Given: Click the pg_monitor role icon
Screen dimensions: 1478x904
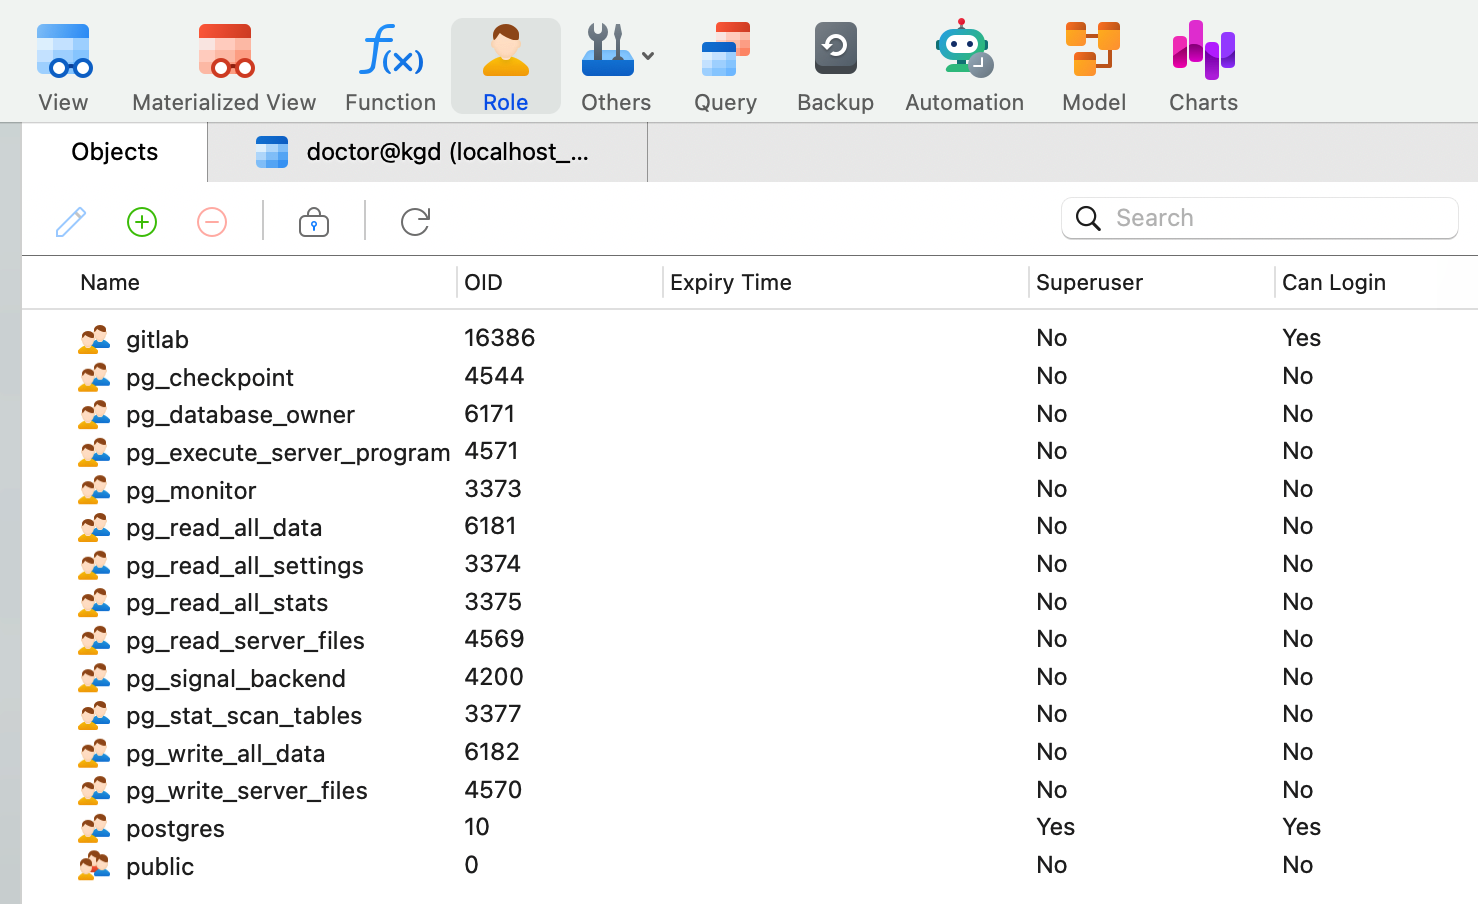Looking at the screenshot, I should coord(94,490).
